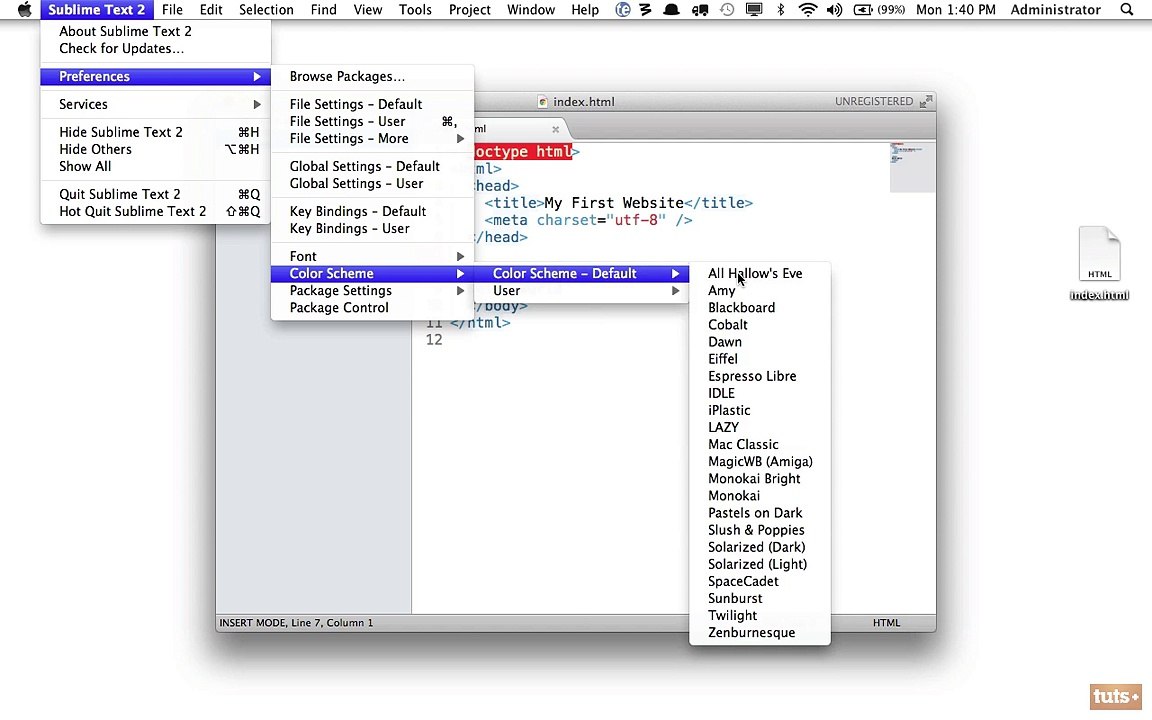This screenshot has width=1152, height=720.
Task: Expand the Package Settings submenu
Action: tap(372, 291)
